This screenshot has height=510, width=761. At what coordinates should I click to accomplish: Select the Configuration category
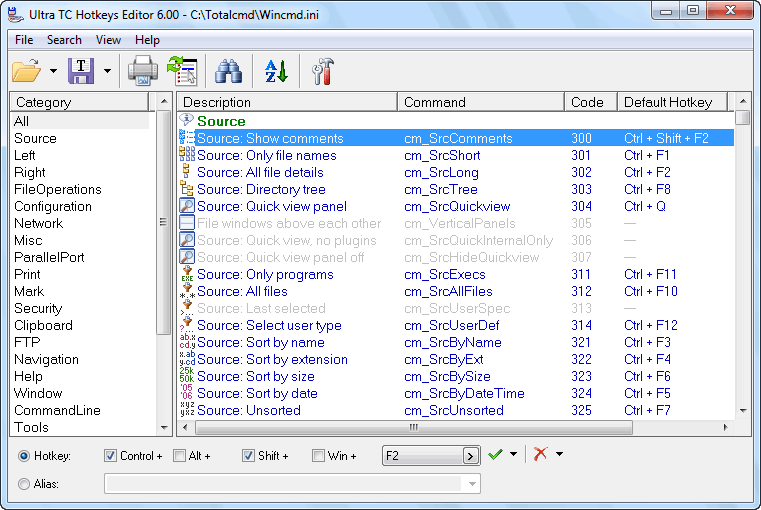pyautogui.click(x=53, y=206)
